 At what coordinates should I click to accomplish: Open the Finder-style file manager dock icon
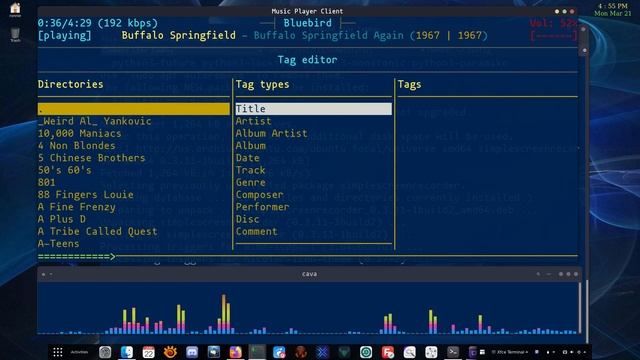(x=127, y=352)
